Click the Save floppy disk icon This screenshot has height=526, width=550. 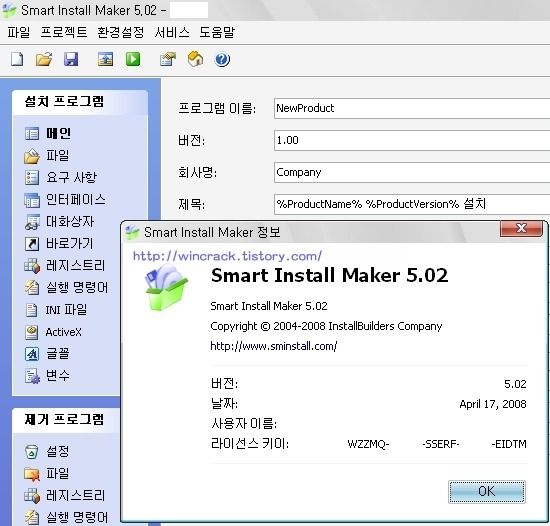pos(71,59)
